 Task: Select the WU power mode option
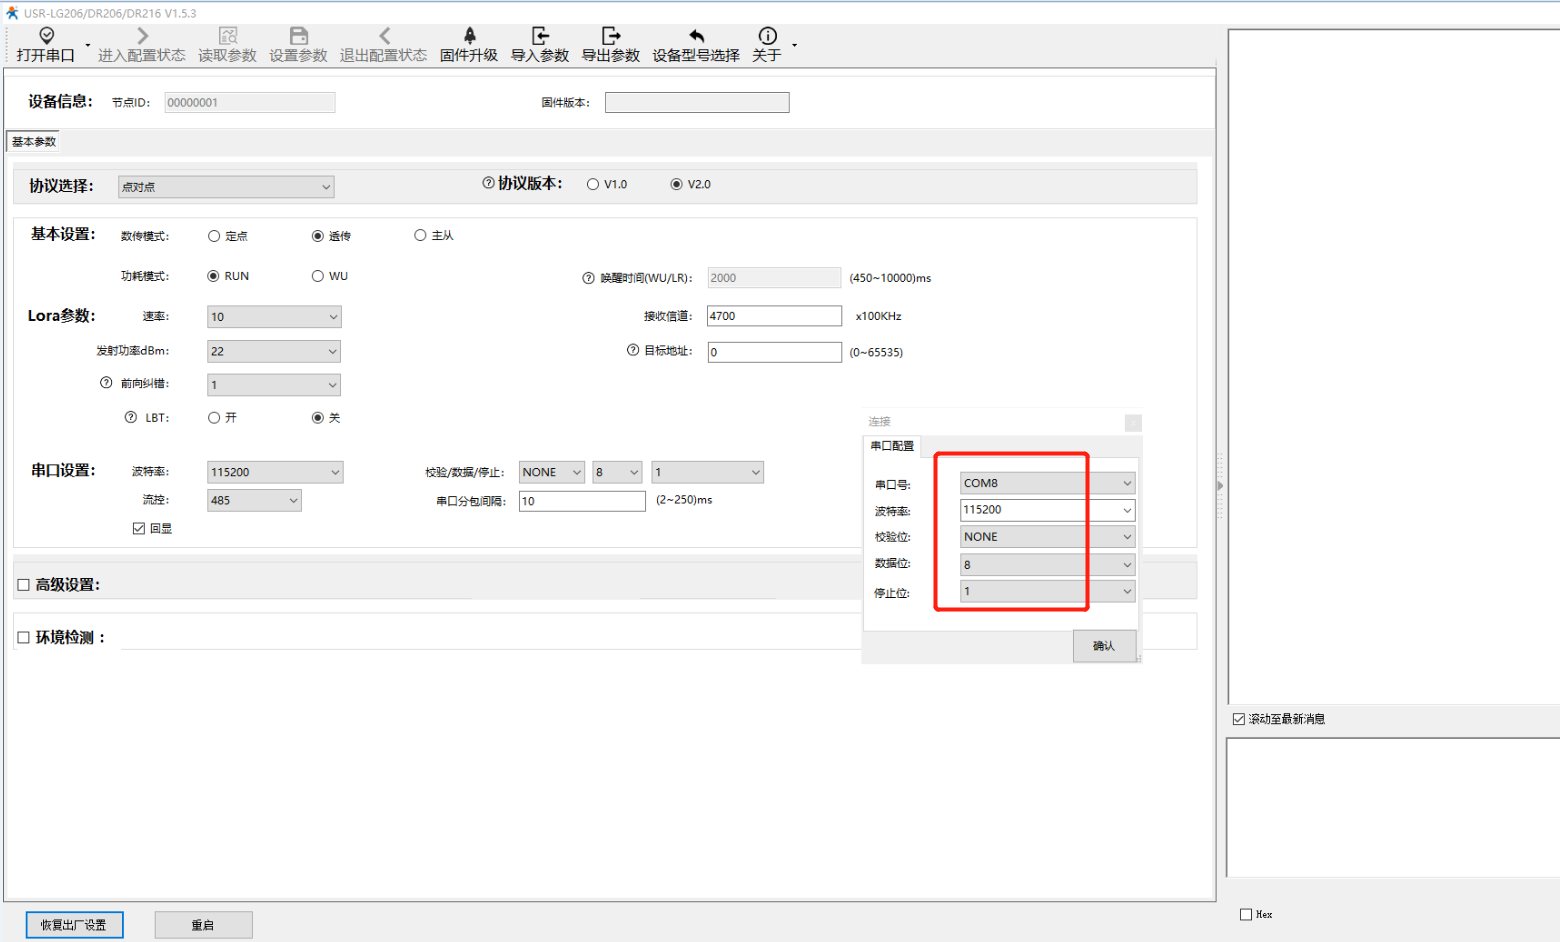pos(317,276)
